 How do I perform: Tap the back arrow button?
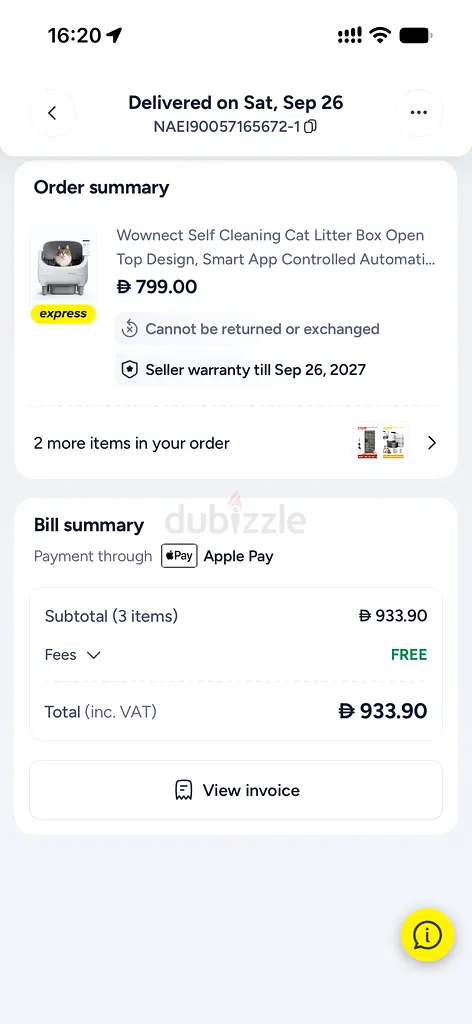tap(52, 113)
